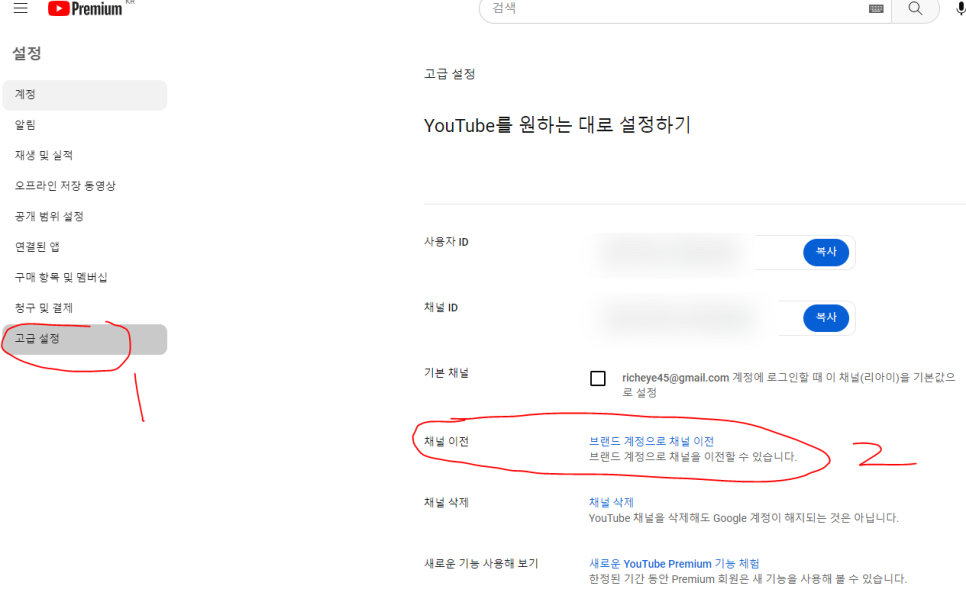This screenshot has height=599, width=966.
Task: Click the 채널 삭제 link
Action: coord(611,502)
